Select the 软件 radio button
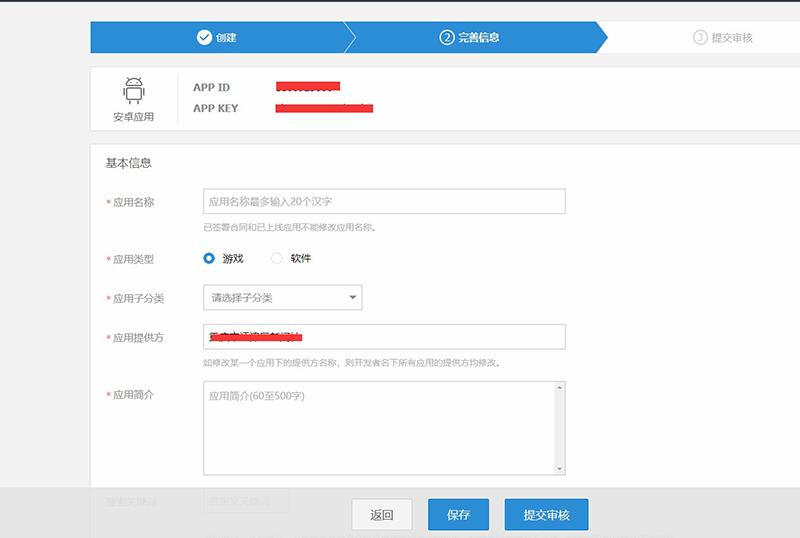 pyautogui.click(x=277, y=258)
